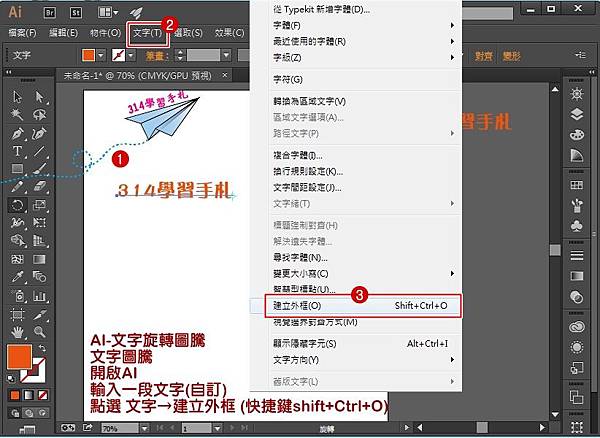Expand the stroke weight dropdown
The height and width of the screenshot is (438, 600).
pyautogui.click(x=227, y=56)
